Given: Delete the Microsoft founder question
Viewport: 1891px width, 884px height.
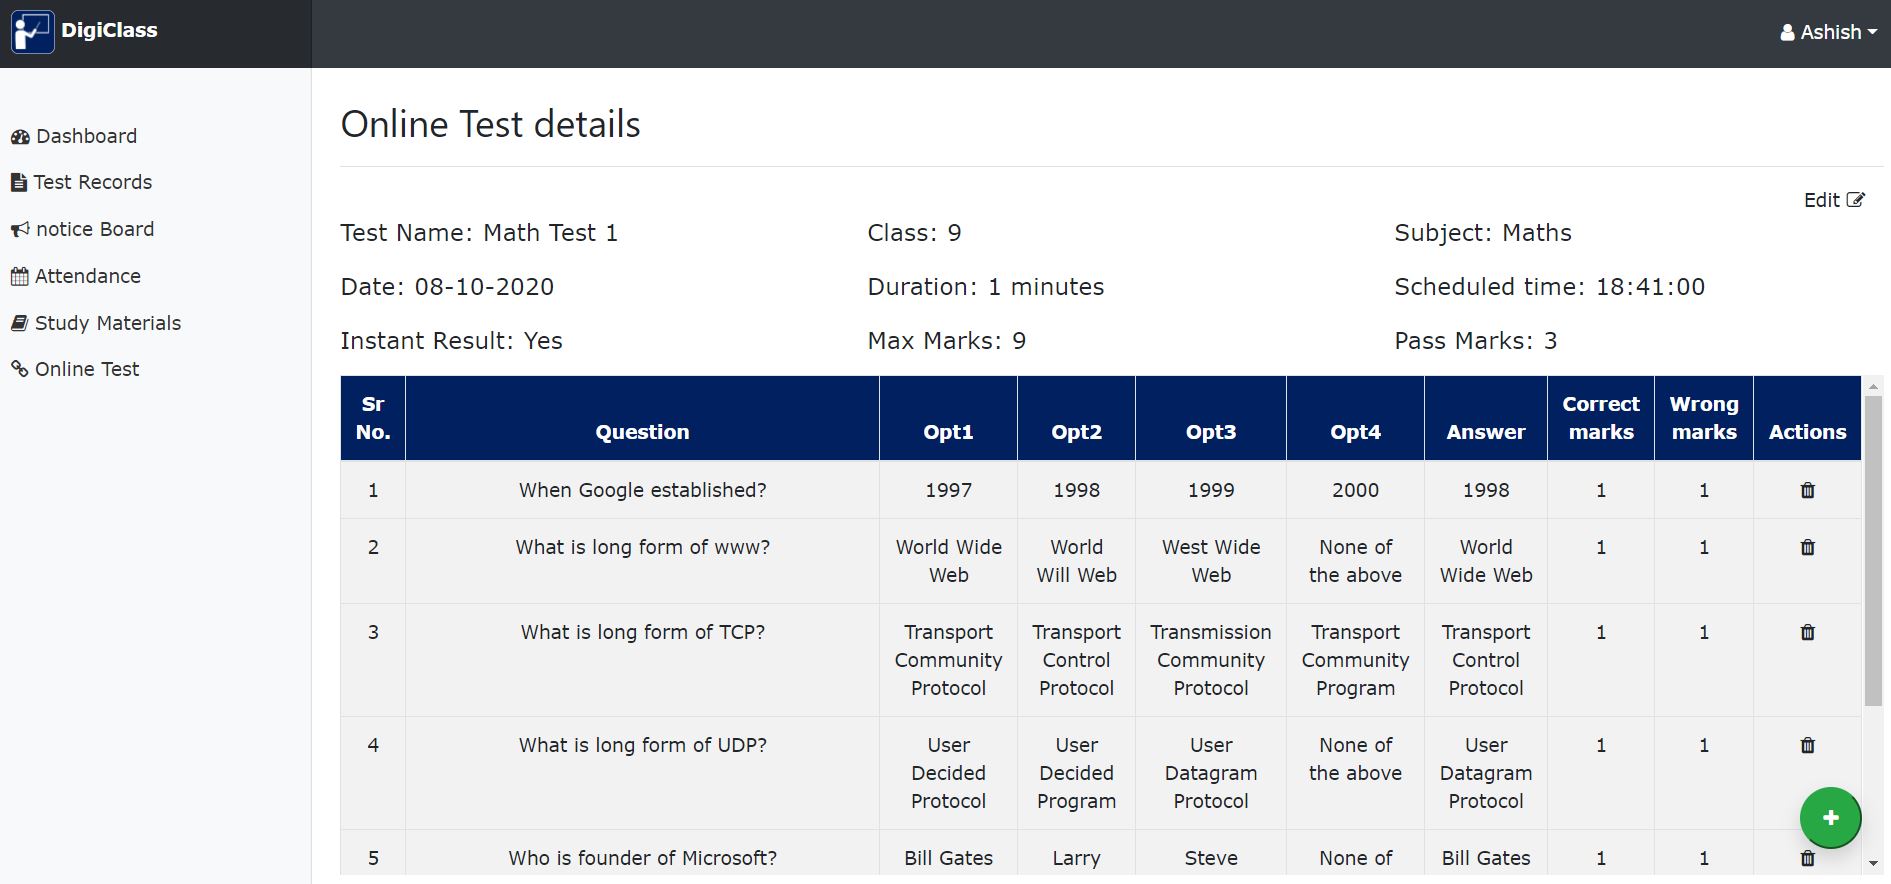Looking at the screenshot, I should [1807, 858].
